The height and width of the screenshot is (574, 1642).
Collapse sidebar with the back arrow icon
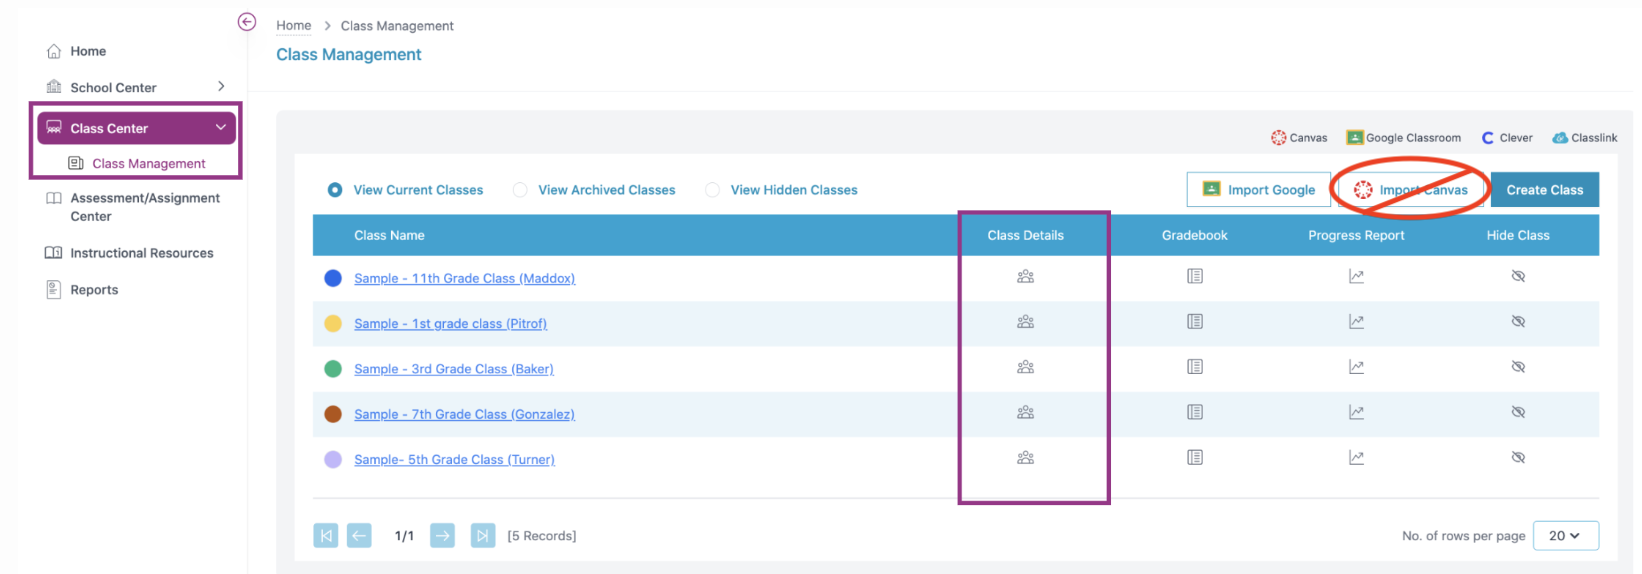pos(247,22)
